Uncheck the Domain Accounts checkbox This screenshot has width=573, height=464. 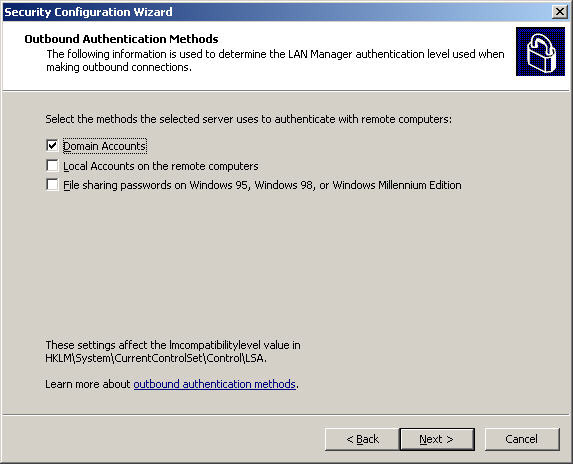pos(52,146)
